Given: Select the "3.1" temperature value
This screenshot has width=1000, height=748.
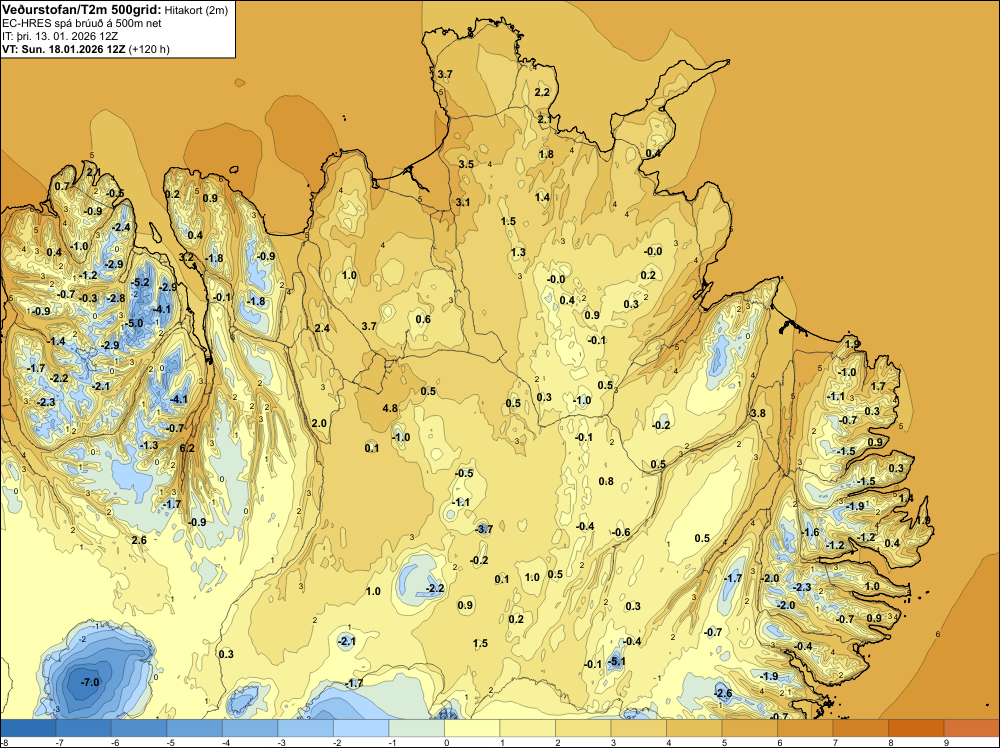Looking at the screenshot, I should point(462,202).
